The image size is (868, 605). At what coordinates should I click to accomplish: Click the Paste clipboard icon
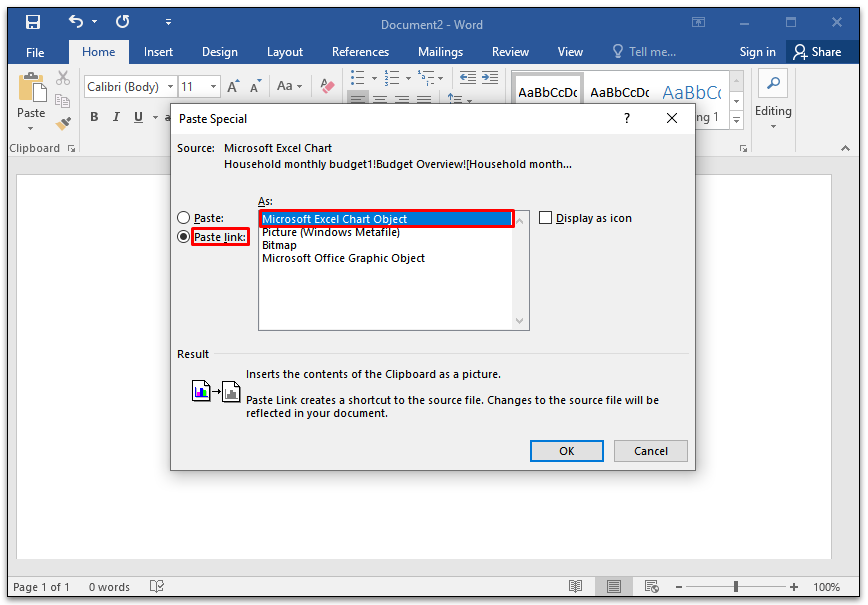coord(32,87)
